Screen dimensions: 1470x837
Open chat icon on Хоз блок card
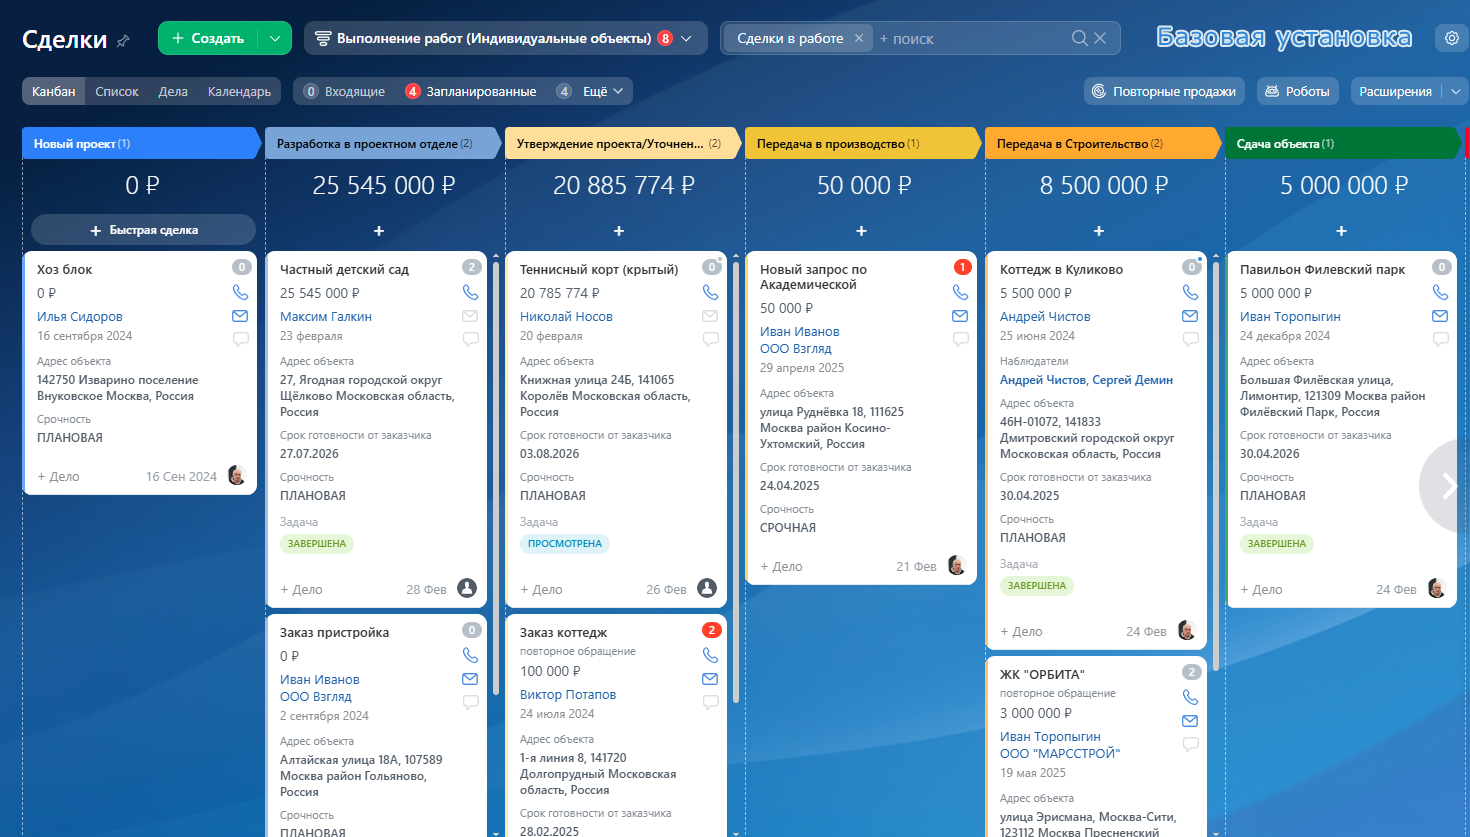click(x=240, y=339)
